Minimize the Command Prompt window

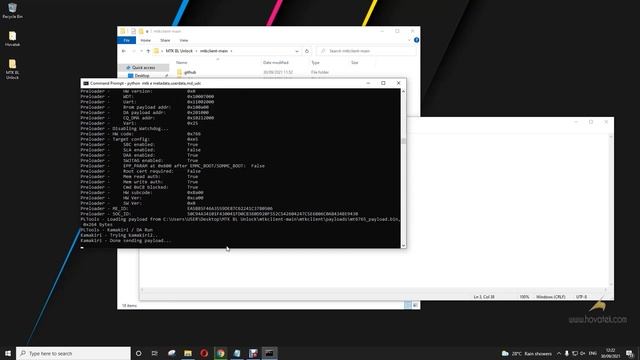point(368,83)
